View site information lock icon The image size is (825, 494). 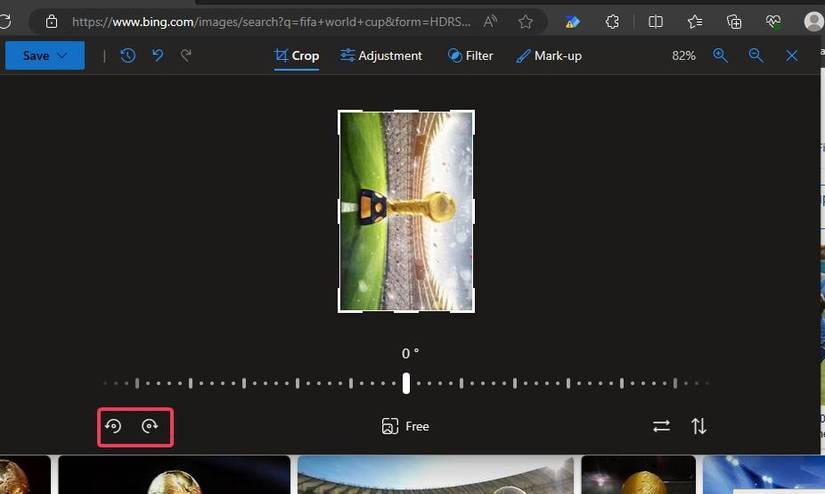tap(51, 22)
